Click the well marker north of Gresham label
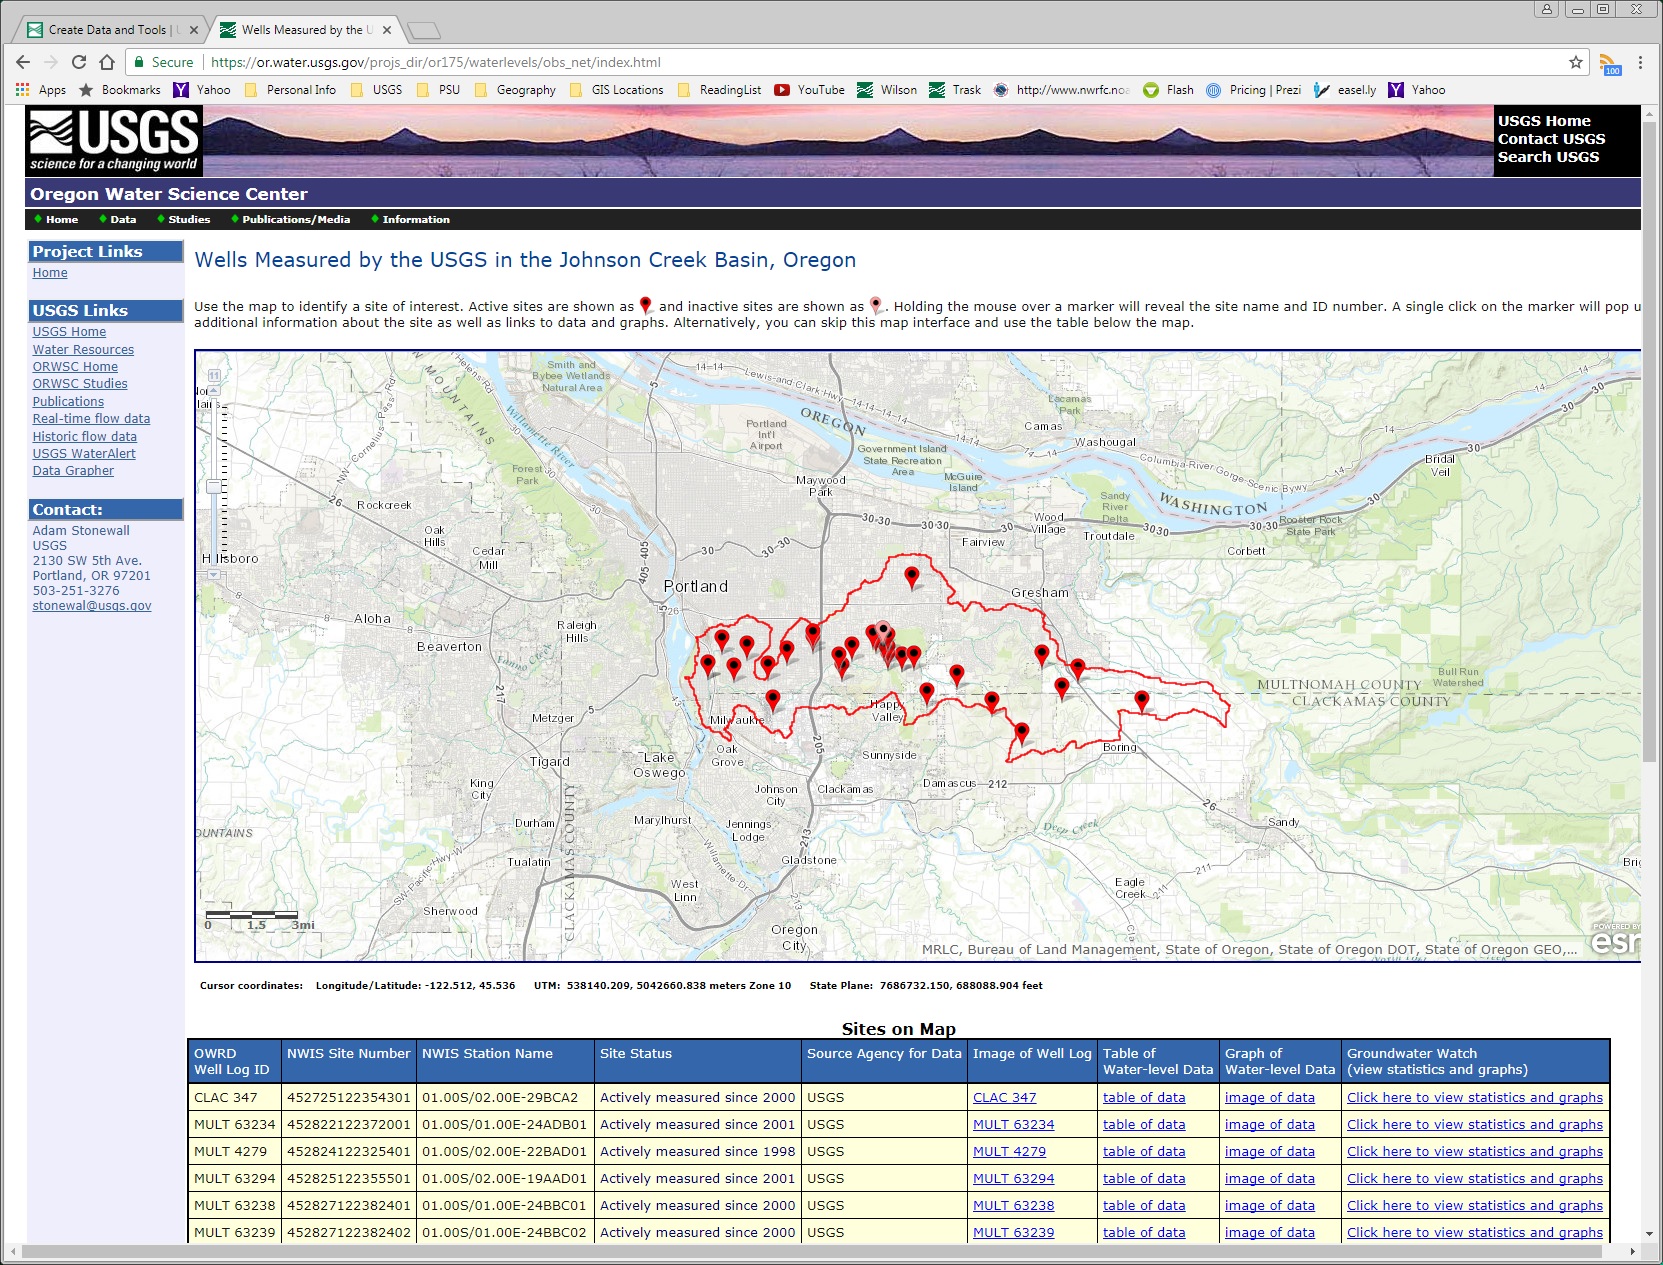This screenshot has width=1663, height=1265. pos(912,577)
